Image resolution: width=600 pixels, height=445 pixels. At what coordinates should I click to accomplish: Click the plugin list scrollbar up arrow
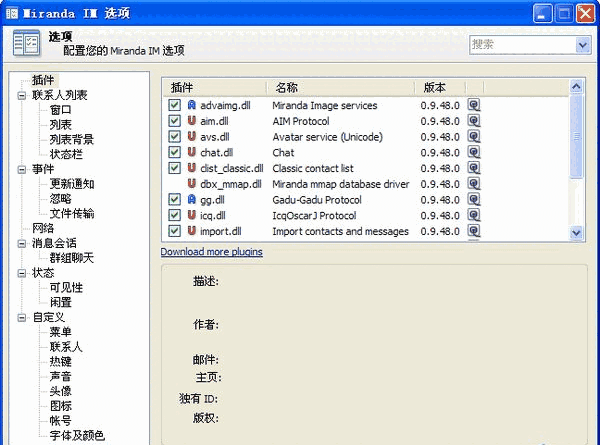pyautogui.click(x=576, y=87)
